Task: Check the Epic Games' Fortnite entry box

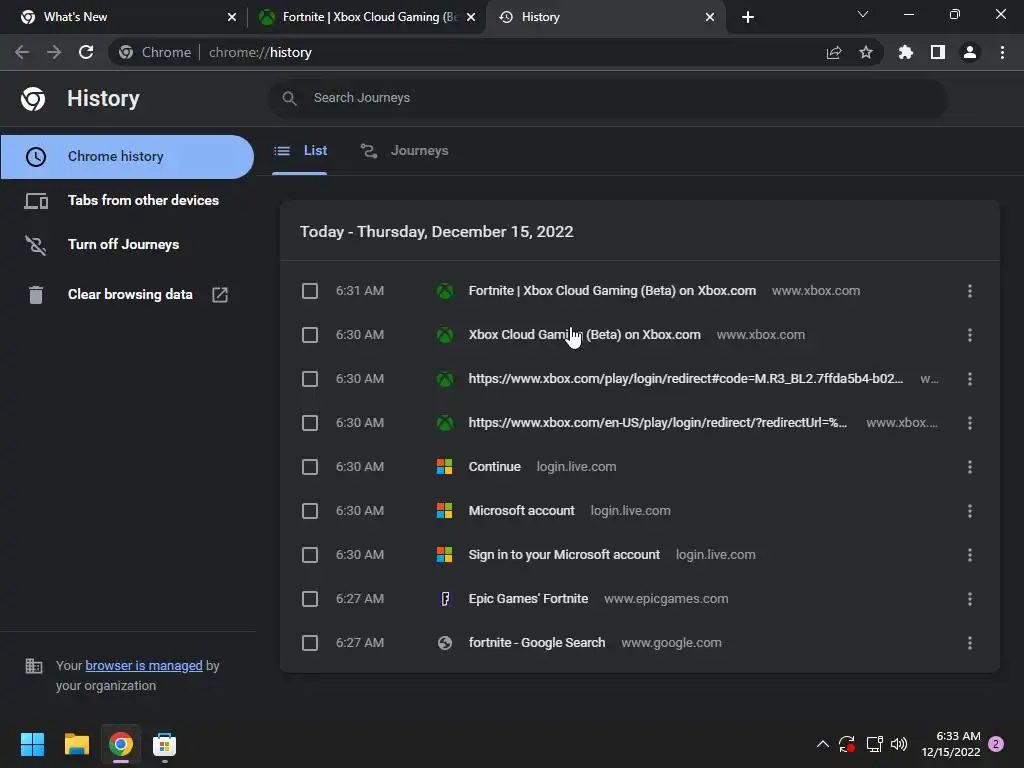Action: click(x=310, y=599)
